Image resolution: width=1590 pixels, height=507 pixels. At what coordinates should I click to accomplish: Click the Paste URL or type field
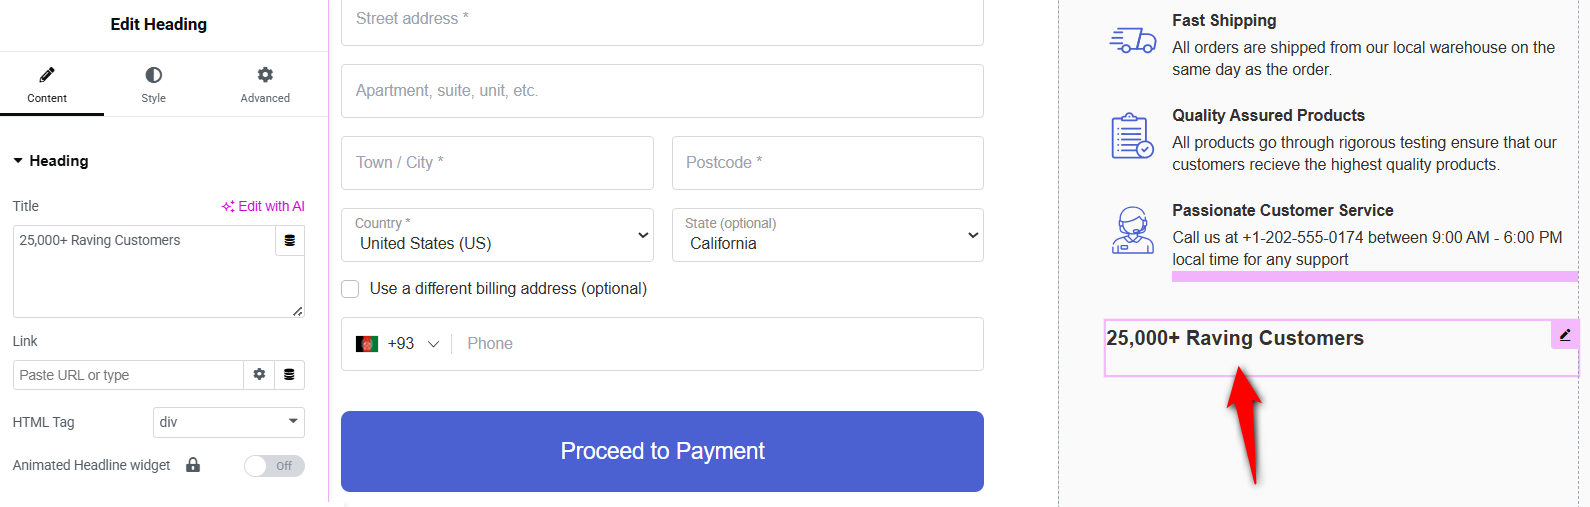point(128,375)
